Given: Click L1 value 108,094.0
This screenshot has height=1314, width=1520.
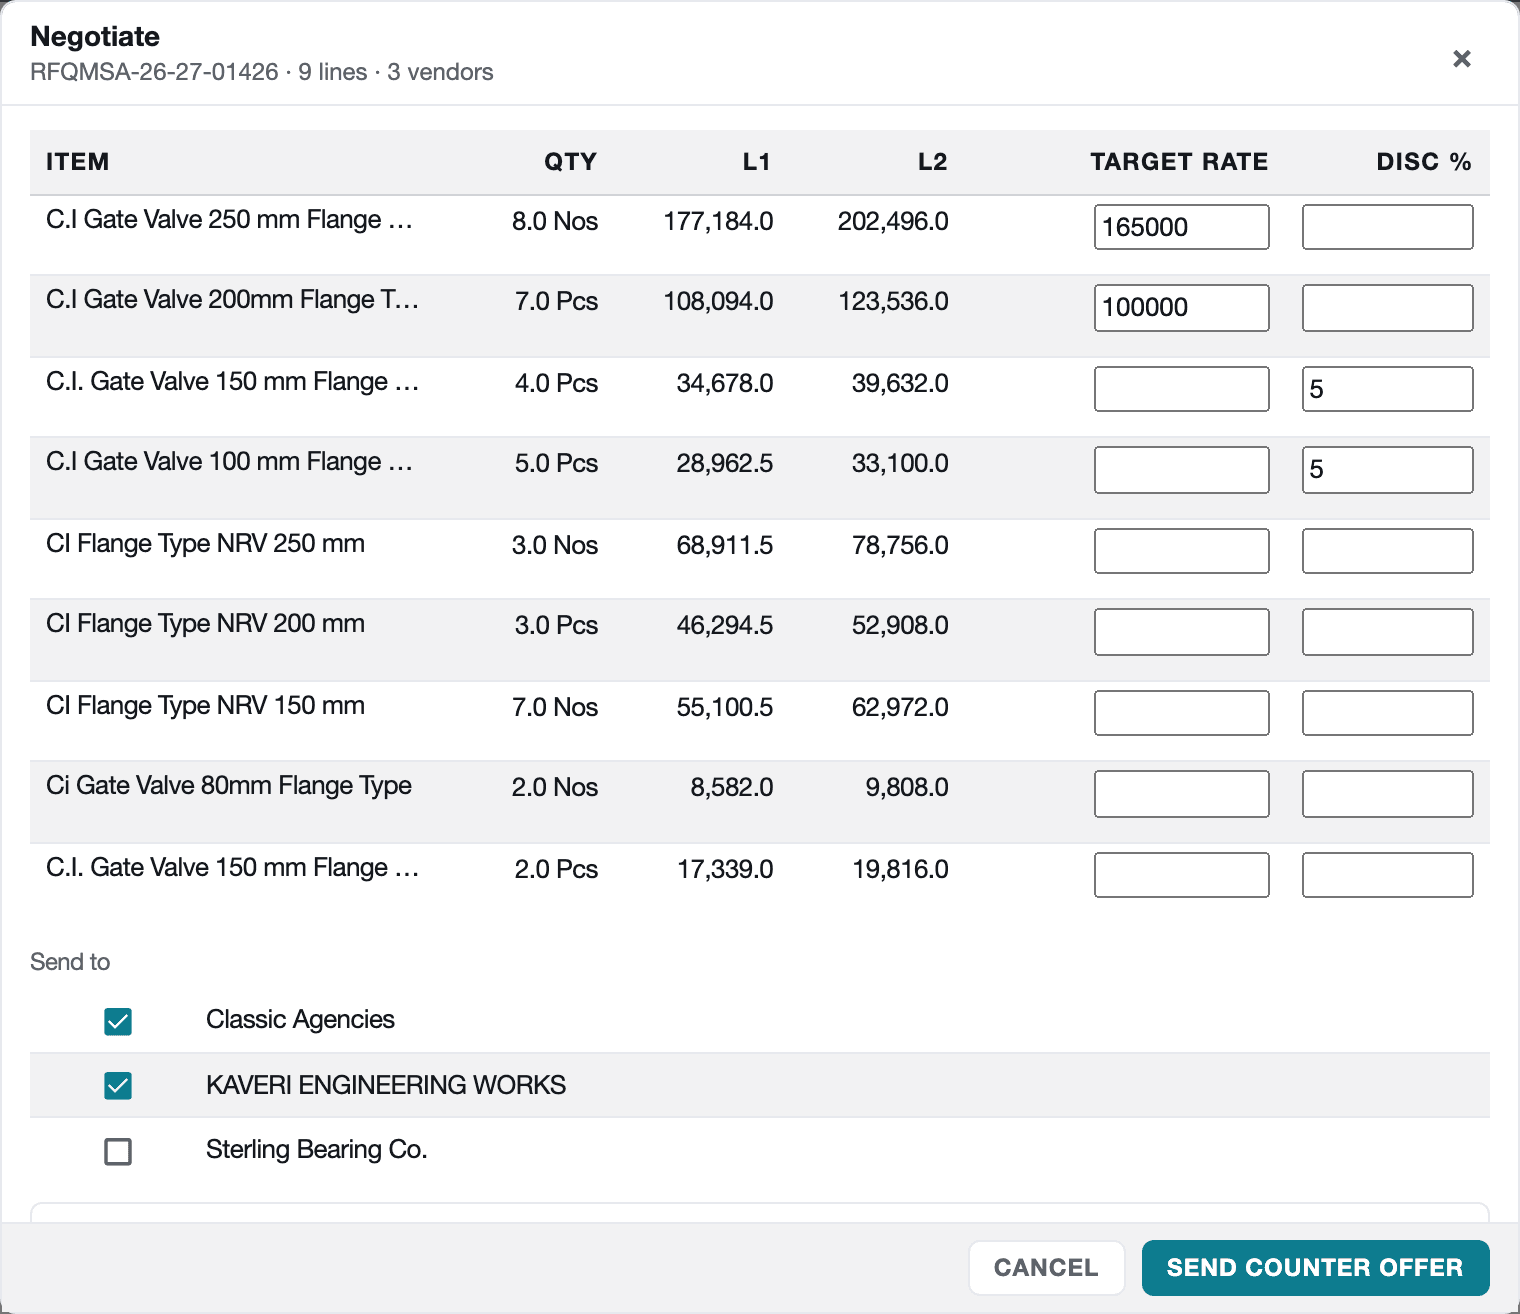Looking at the screenshot, I should tap(718, 302).
